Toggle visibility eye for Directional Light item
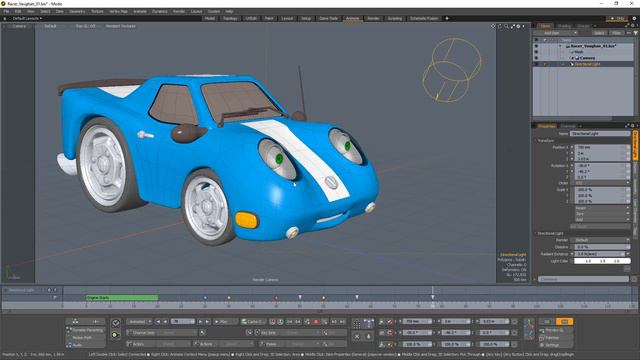Viewport: 640px width, 360px height. pos(536,64)
